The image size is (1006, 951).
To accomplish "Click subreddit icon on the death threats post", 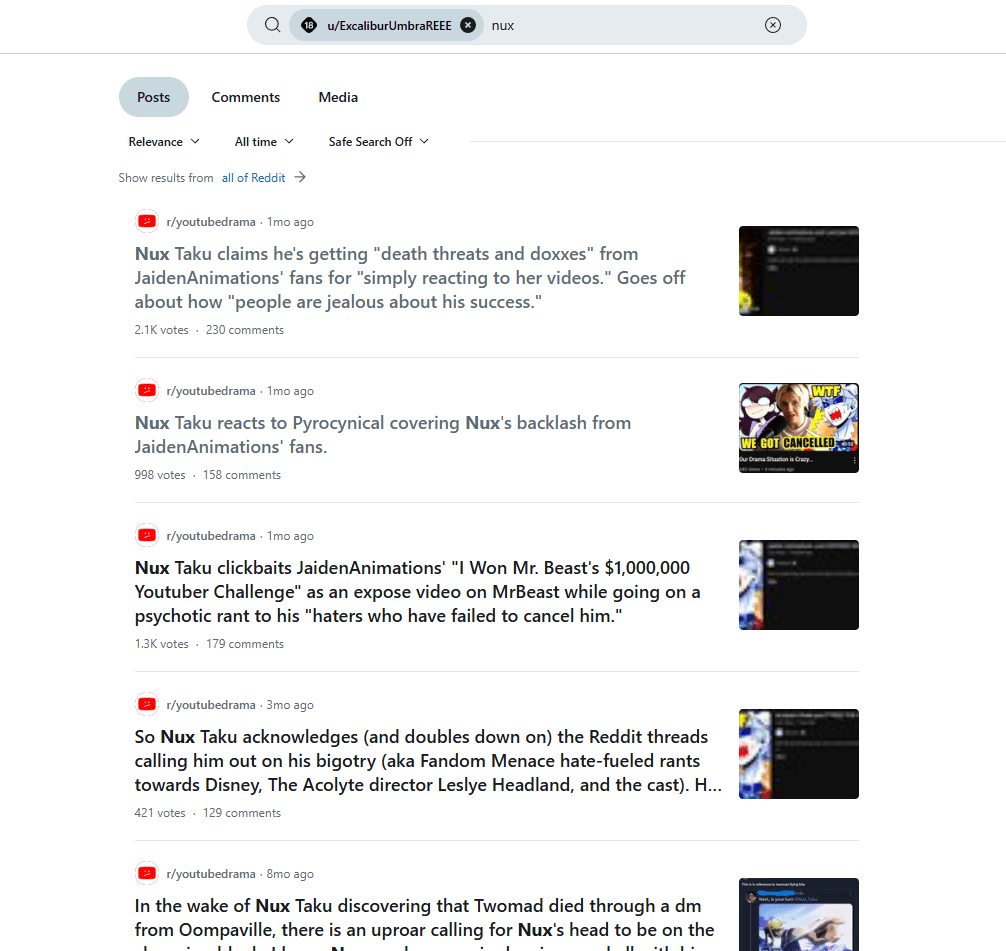I will tap(147, 221).
